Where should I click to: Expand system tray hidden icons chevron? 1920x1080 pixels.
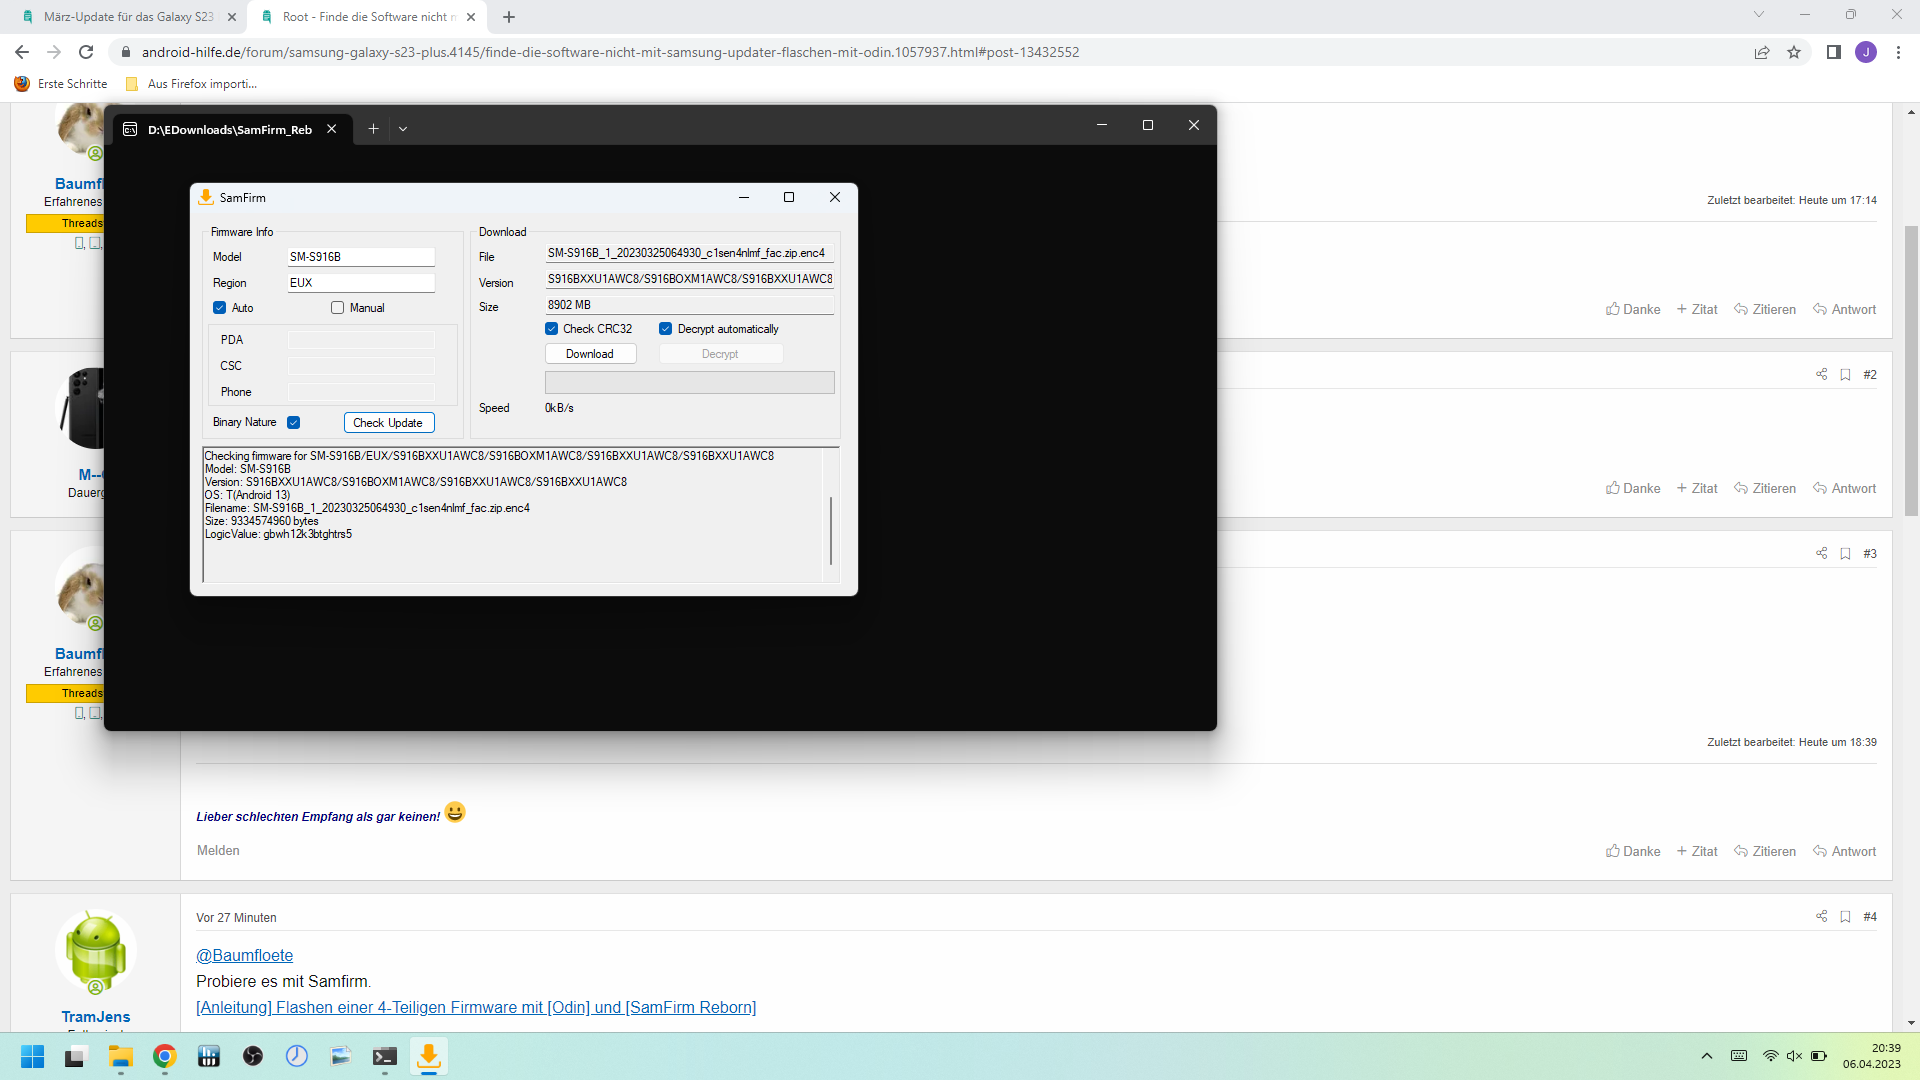coord(1707,1056)
